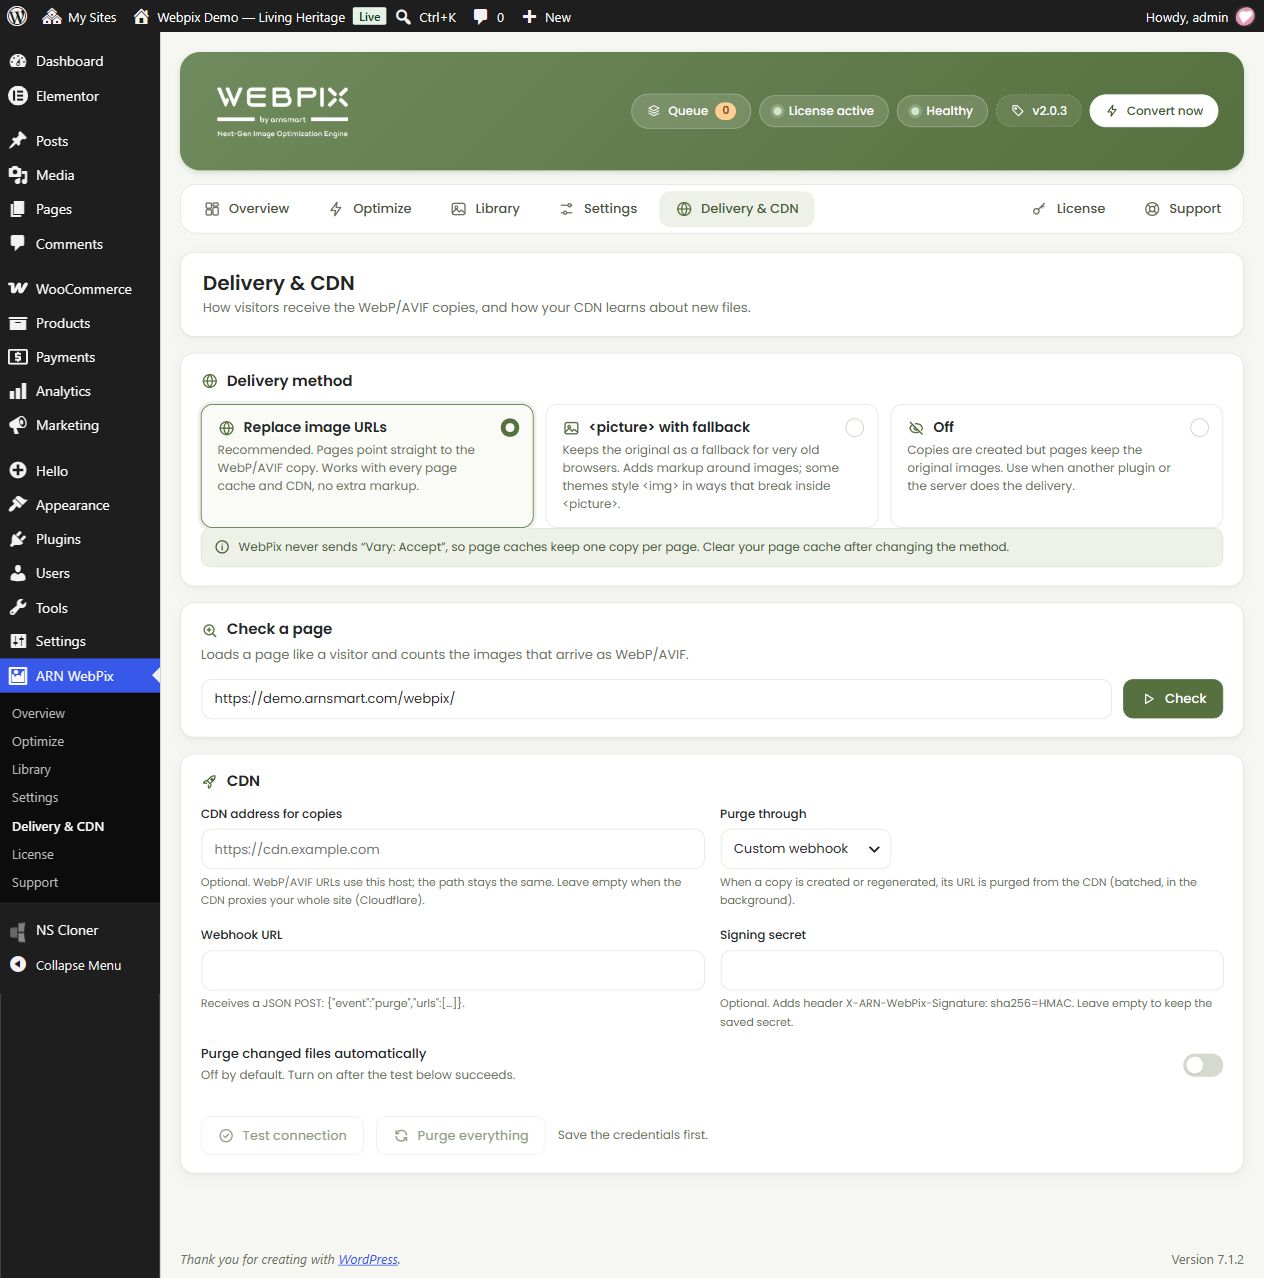Click Convert now button
Viewport: 1264px width, 1278px height.
[1154, 111]
